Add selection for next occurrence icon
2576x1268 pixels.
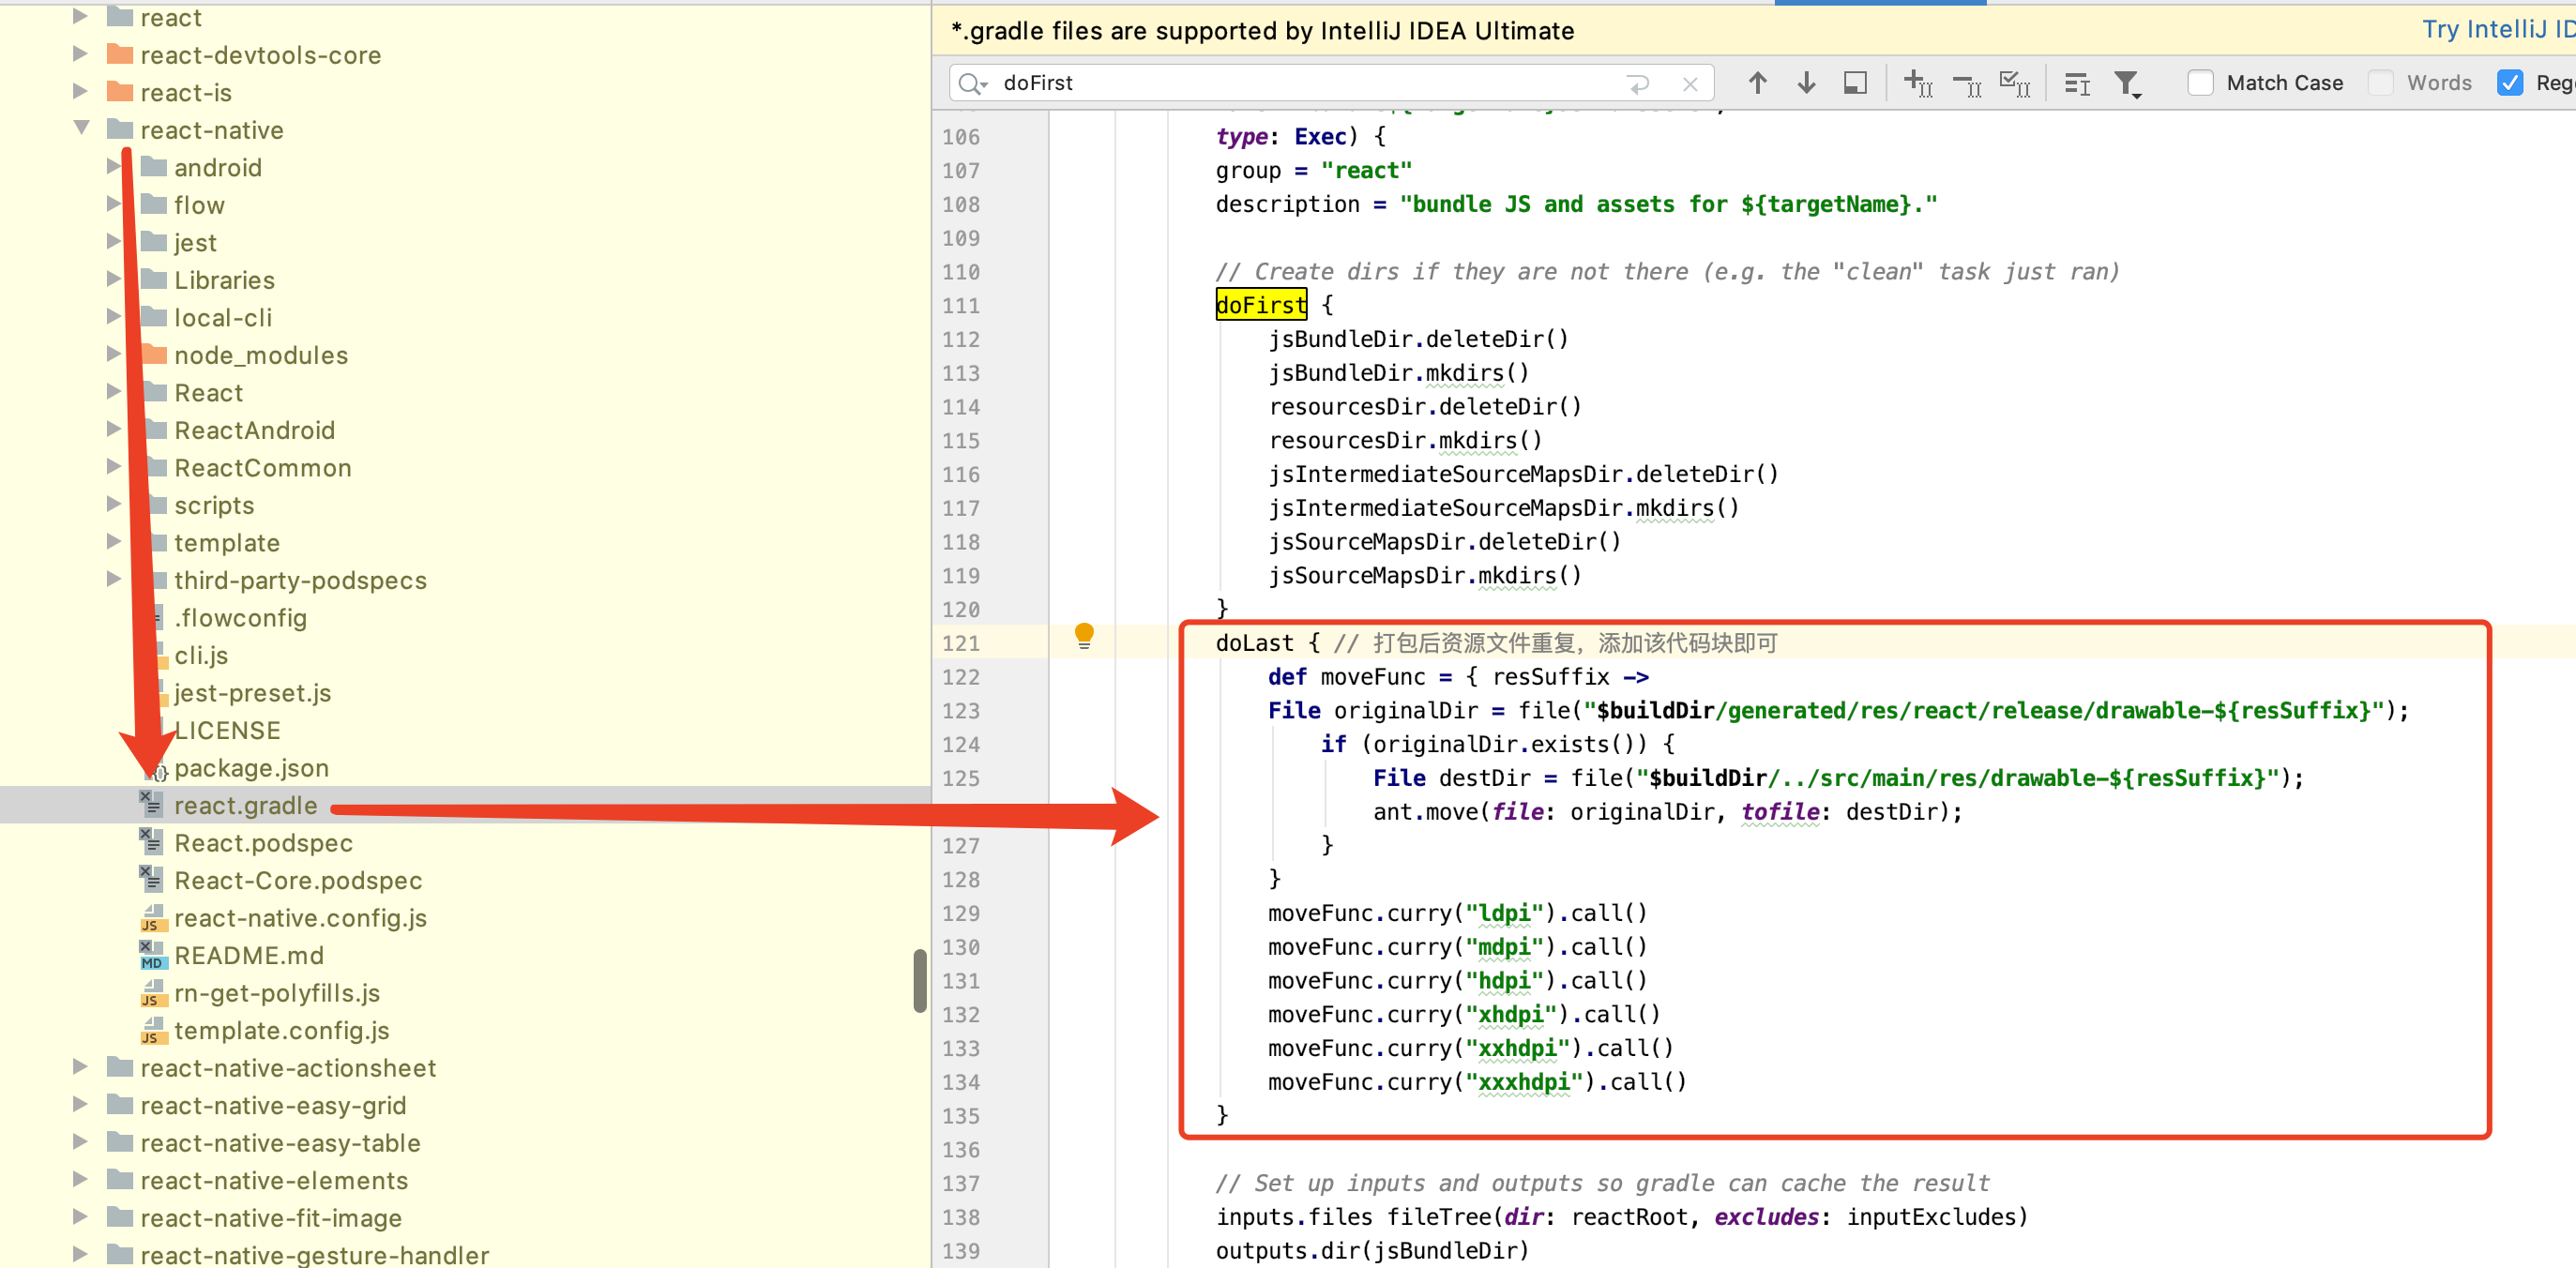1917,83
